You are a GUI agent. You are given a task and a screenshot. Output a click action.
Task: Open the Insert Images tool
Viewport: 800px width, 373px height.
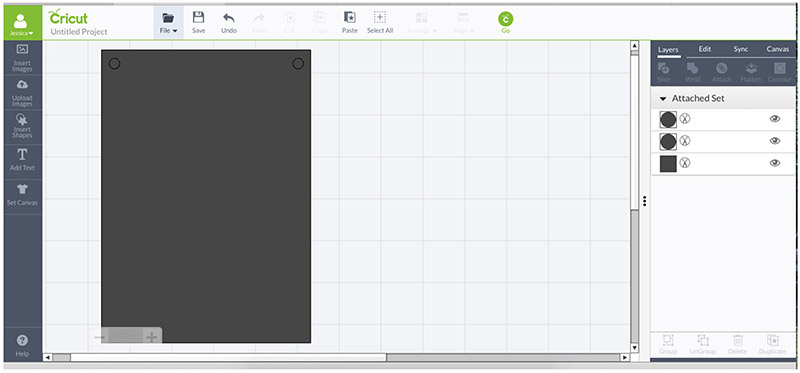click(x=22, y=58)
